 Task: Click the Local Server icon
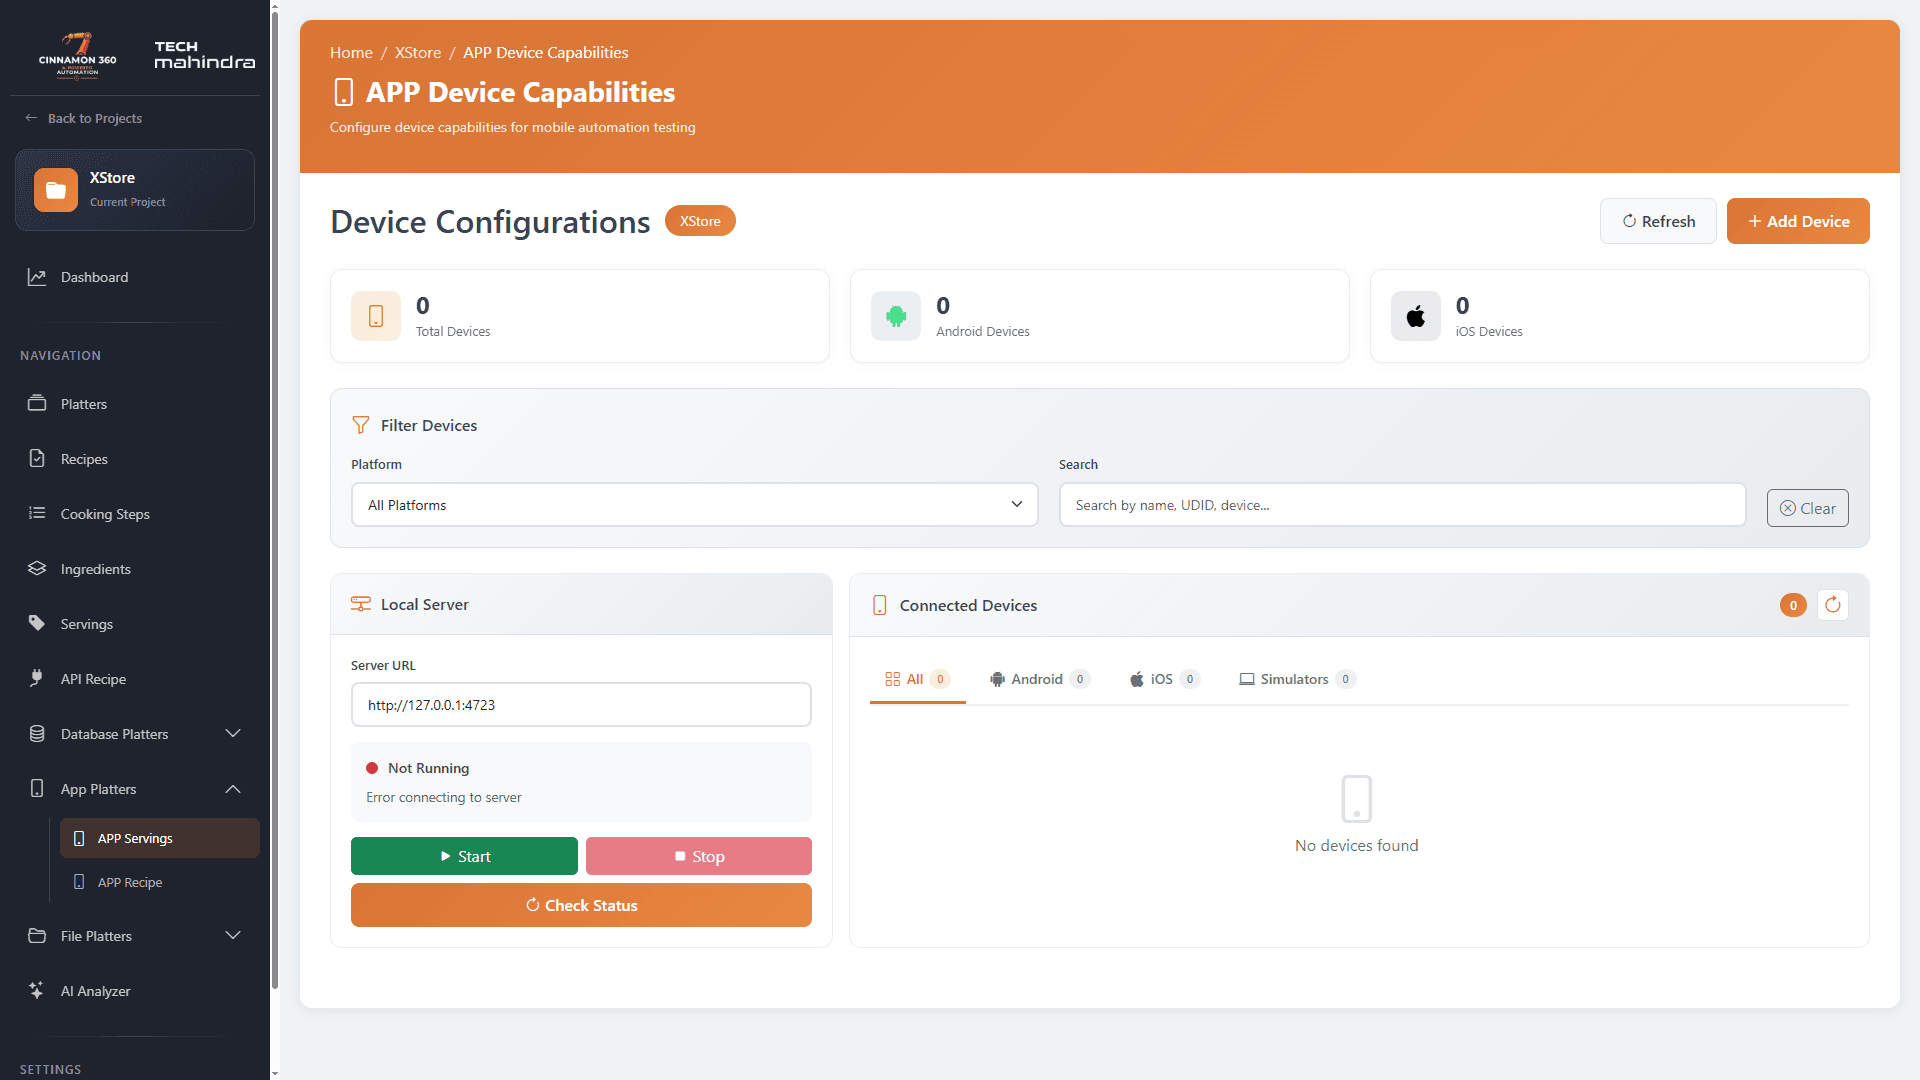click(x=361, y=604)
